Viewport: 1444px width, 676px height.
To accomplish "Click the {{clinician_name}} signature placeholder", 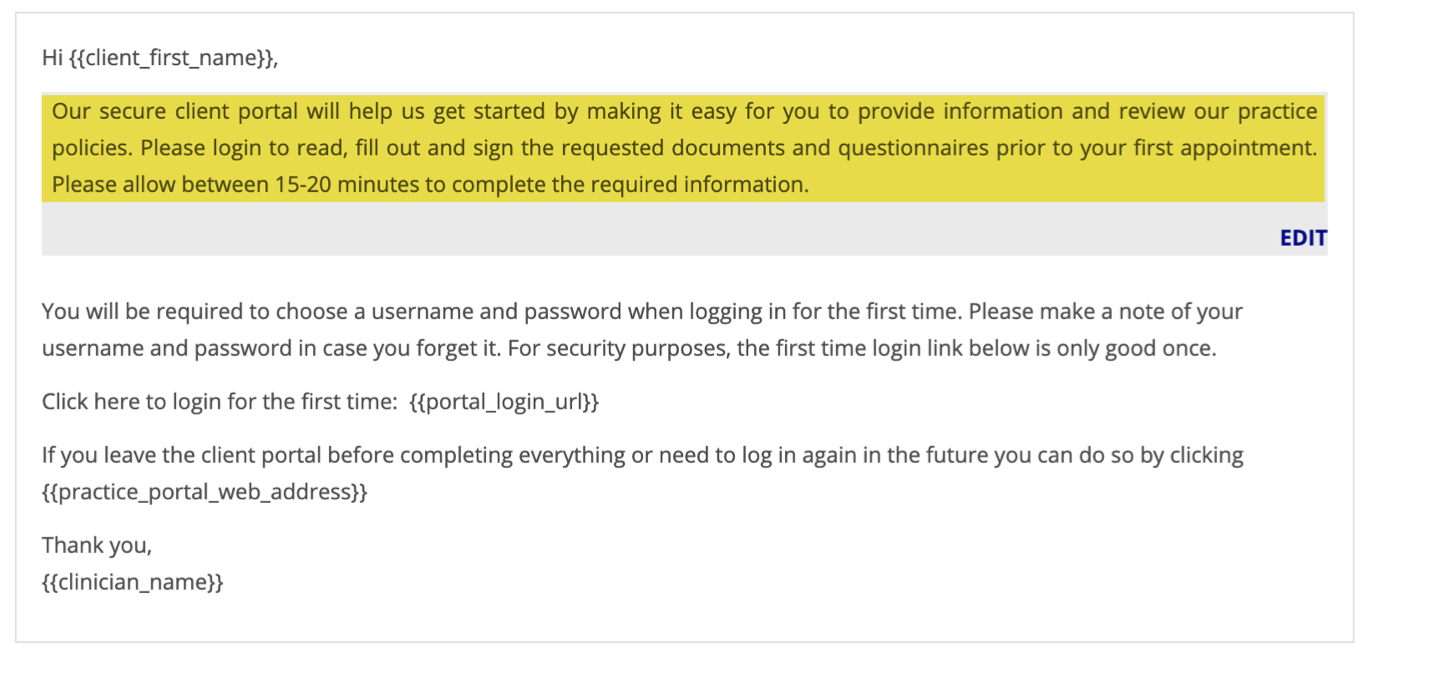I will (133, 582).
